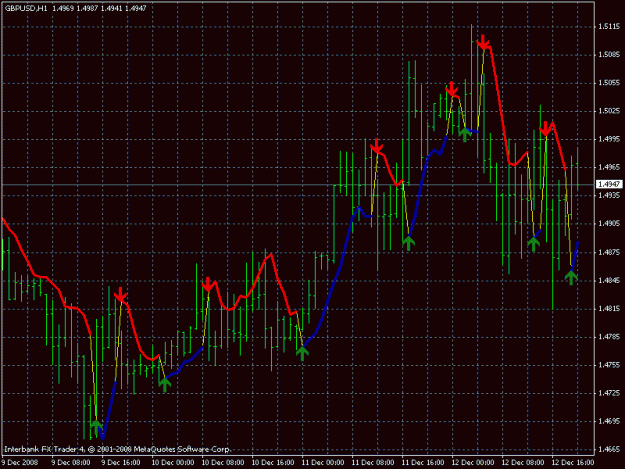Viewport: 625px width, 469px height.
Task: Select the green buy arrow above 11 Dec 16:00
Action: [x=408, y=243]
